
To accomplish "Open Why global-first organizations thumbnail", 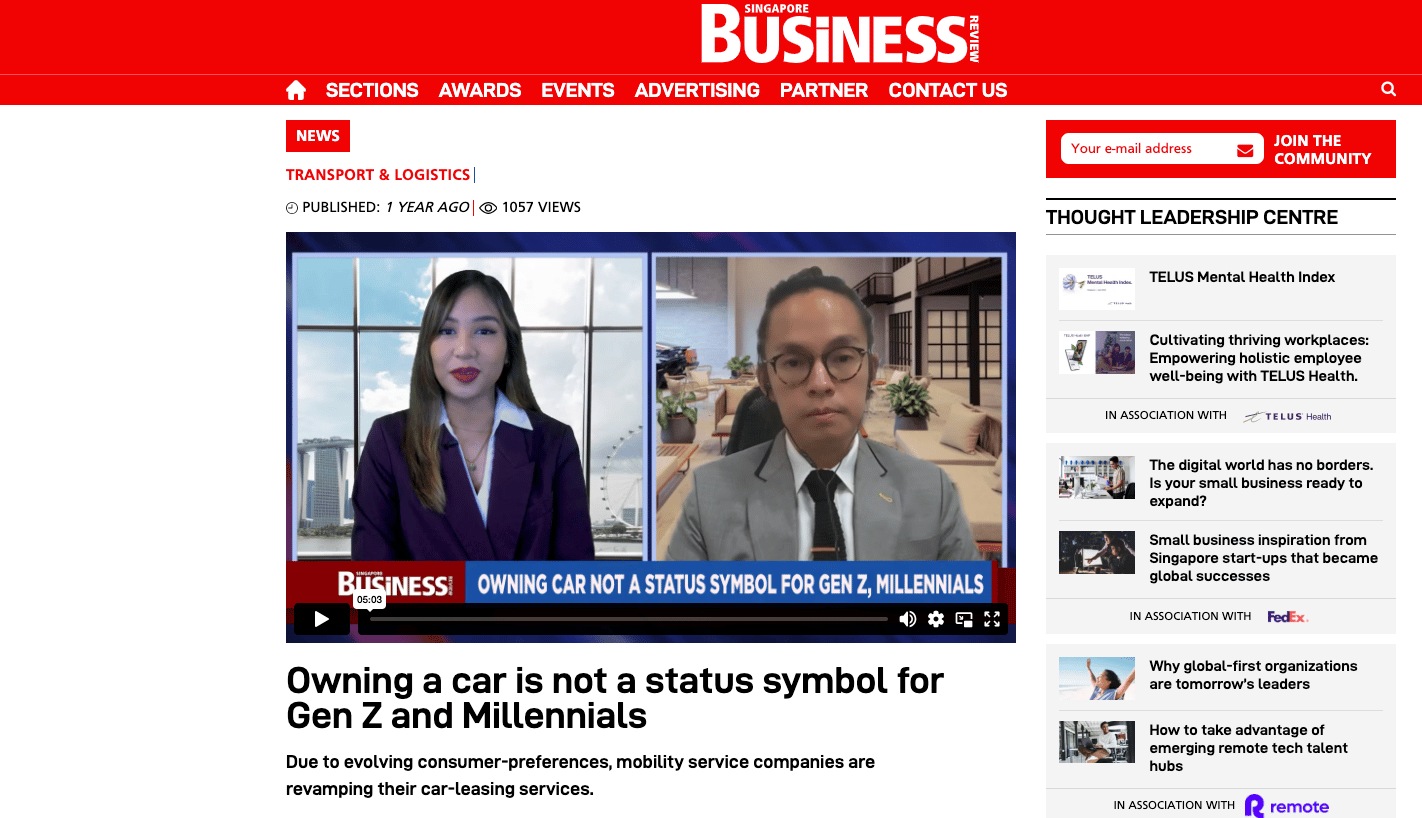I will click(1097, 678).
